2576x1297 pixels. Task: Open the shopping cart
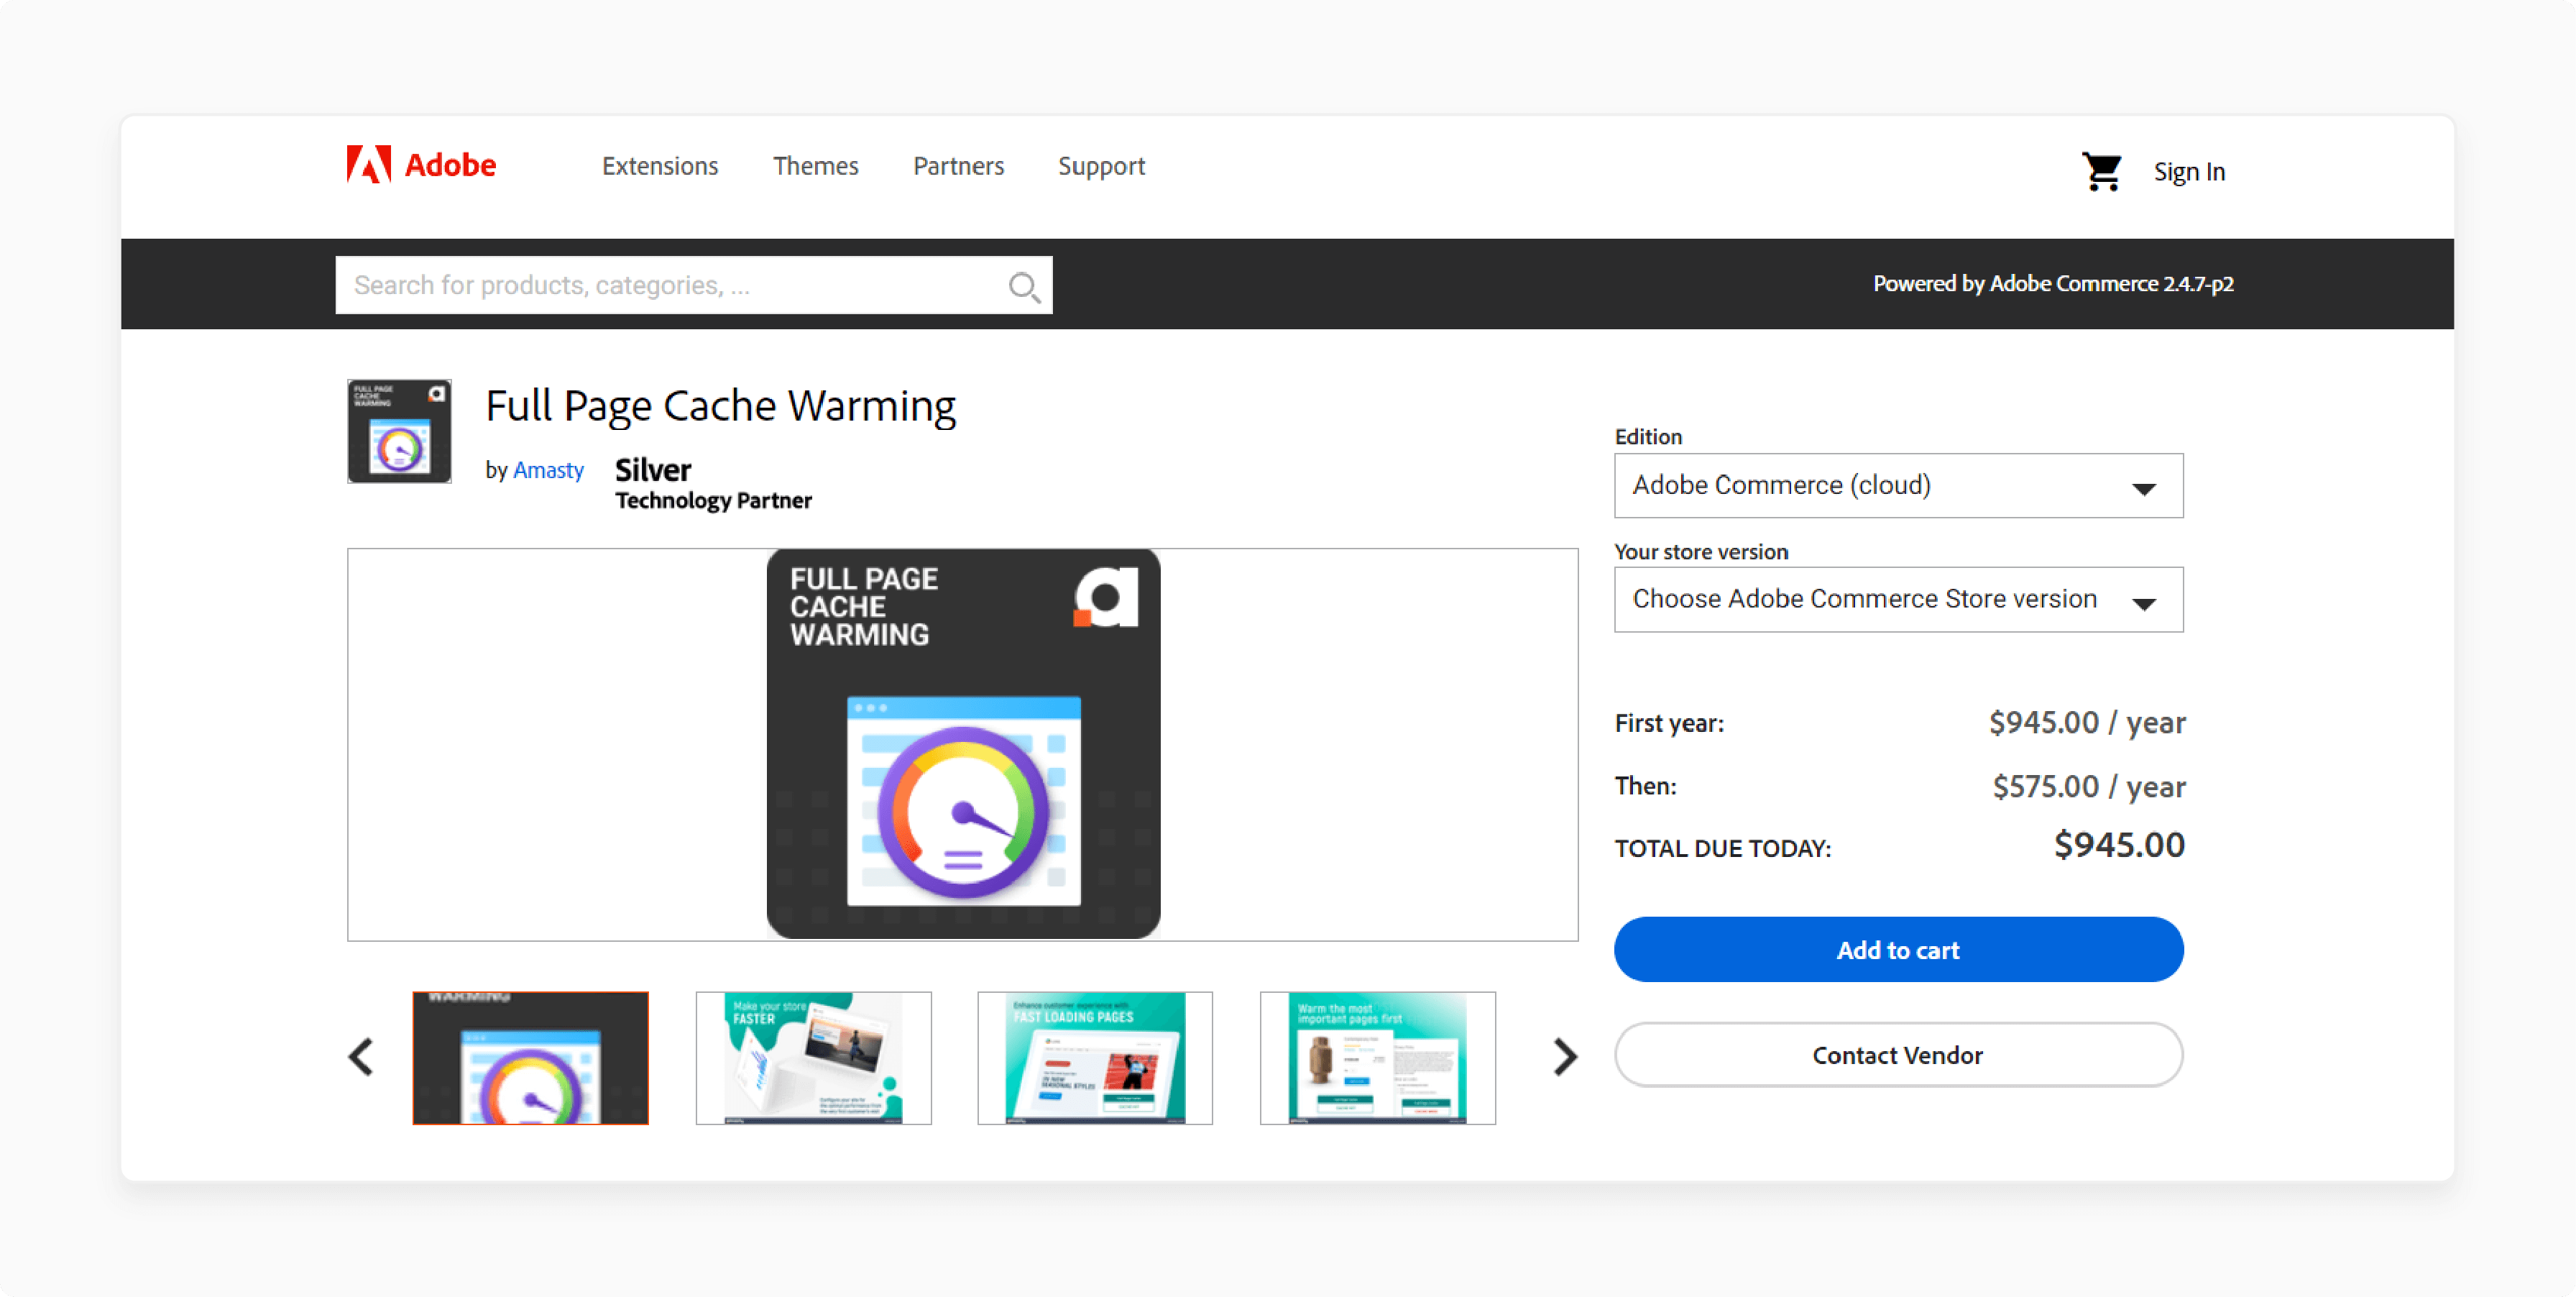tap(2101, 171)
